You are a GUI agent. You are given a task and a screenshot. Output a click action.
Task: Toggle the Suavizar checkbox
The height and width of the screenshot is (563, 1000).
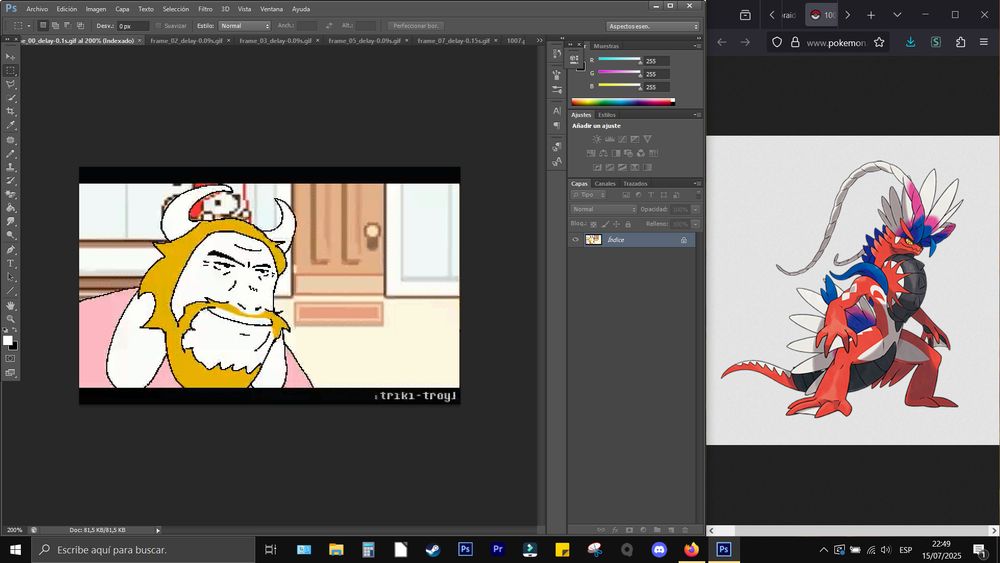(x=158, y=26)
